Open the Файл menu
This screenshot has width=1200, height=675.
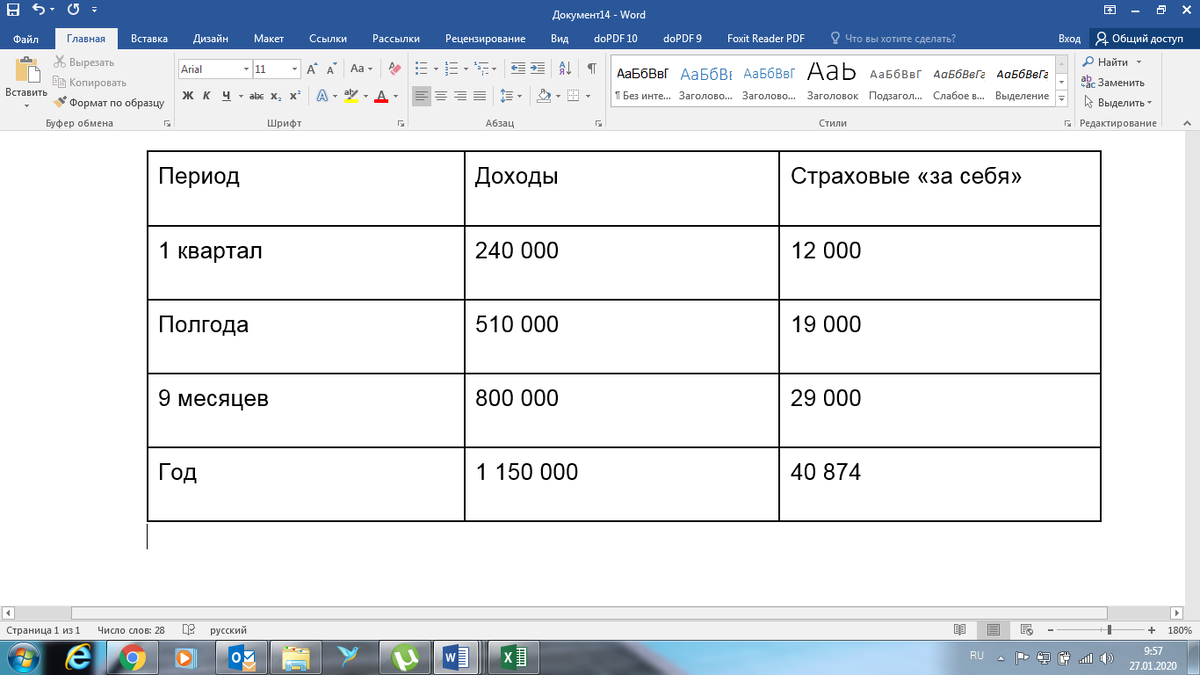tap(27, 38)
